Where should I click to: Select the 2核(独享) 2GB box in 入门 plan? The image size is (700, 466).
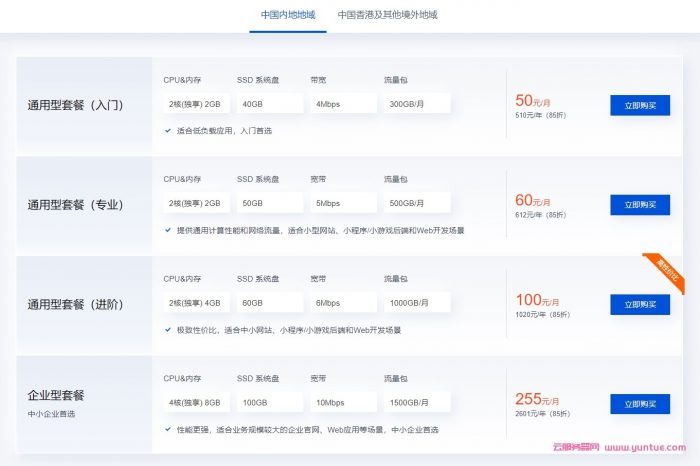click(x=193, y=104)
